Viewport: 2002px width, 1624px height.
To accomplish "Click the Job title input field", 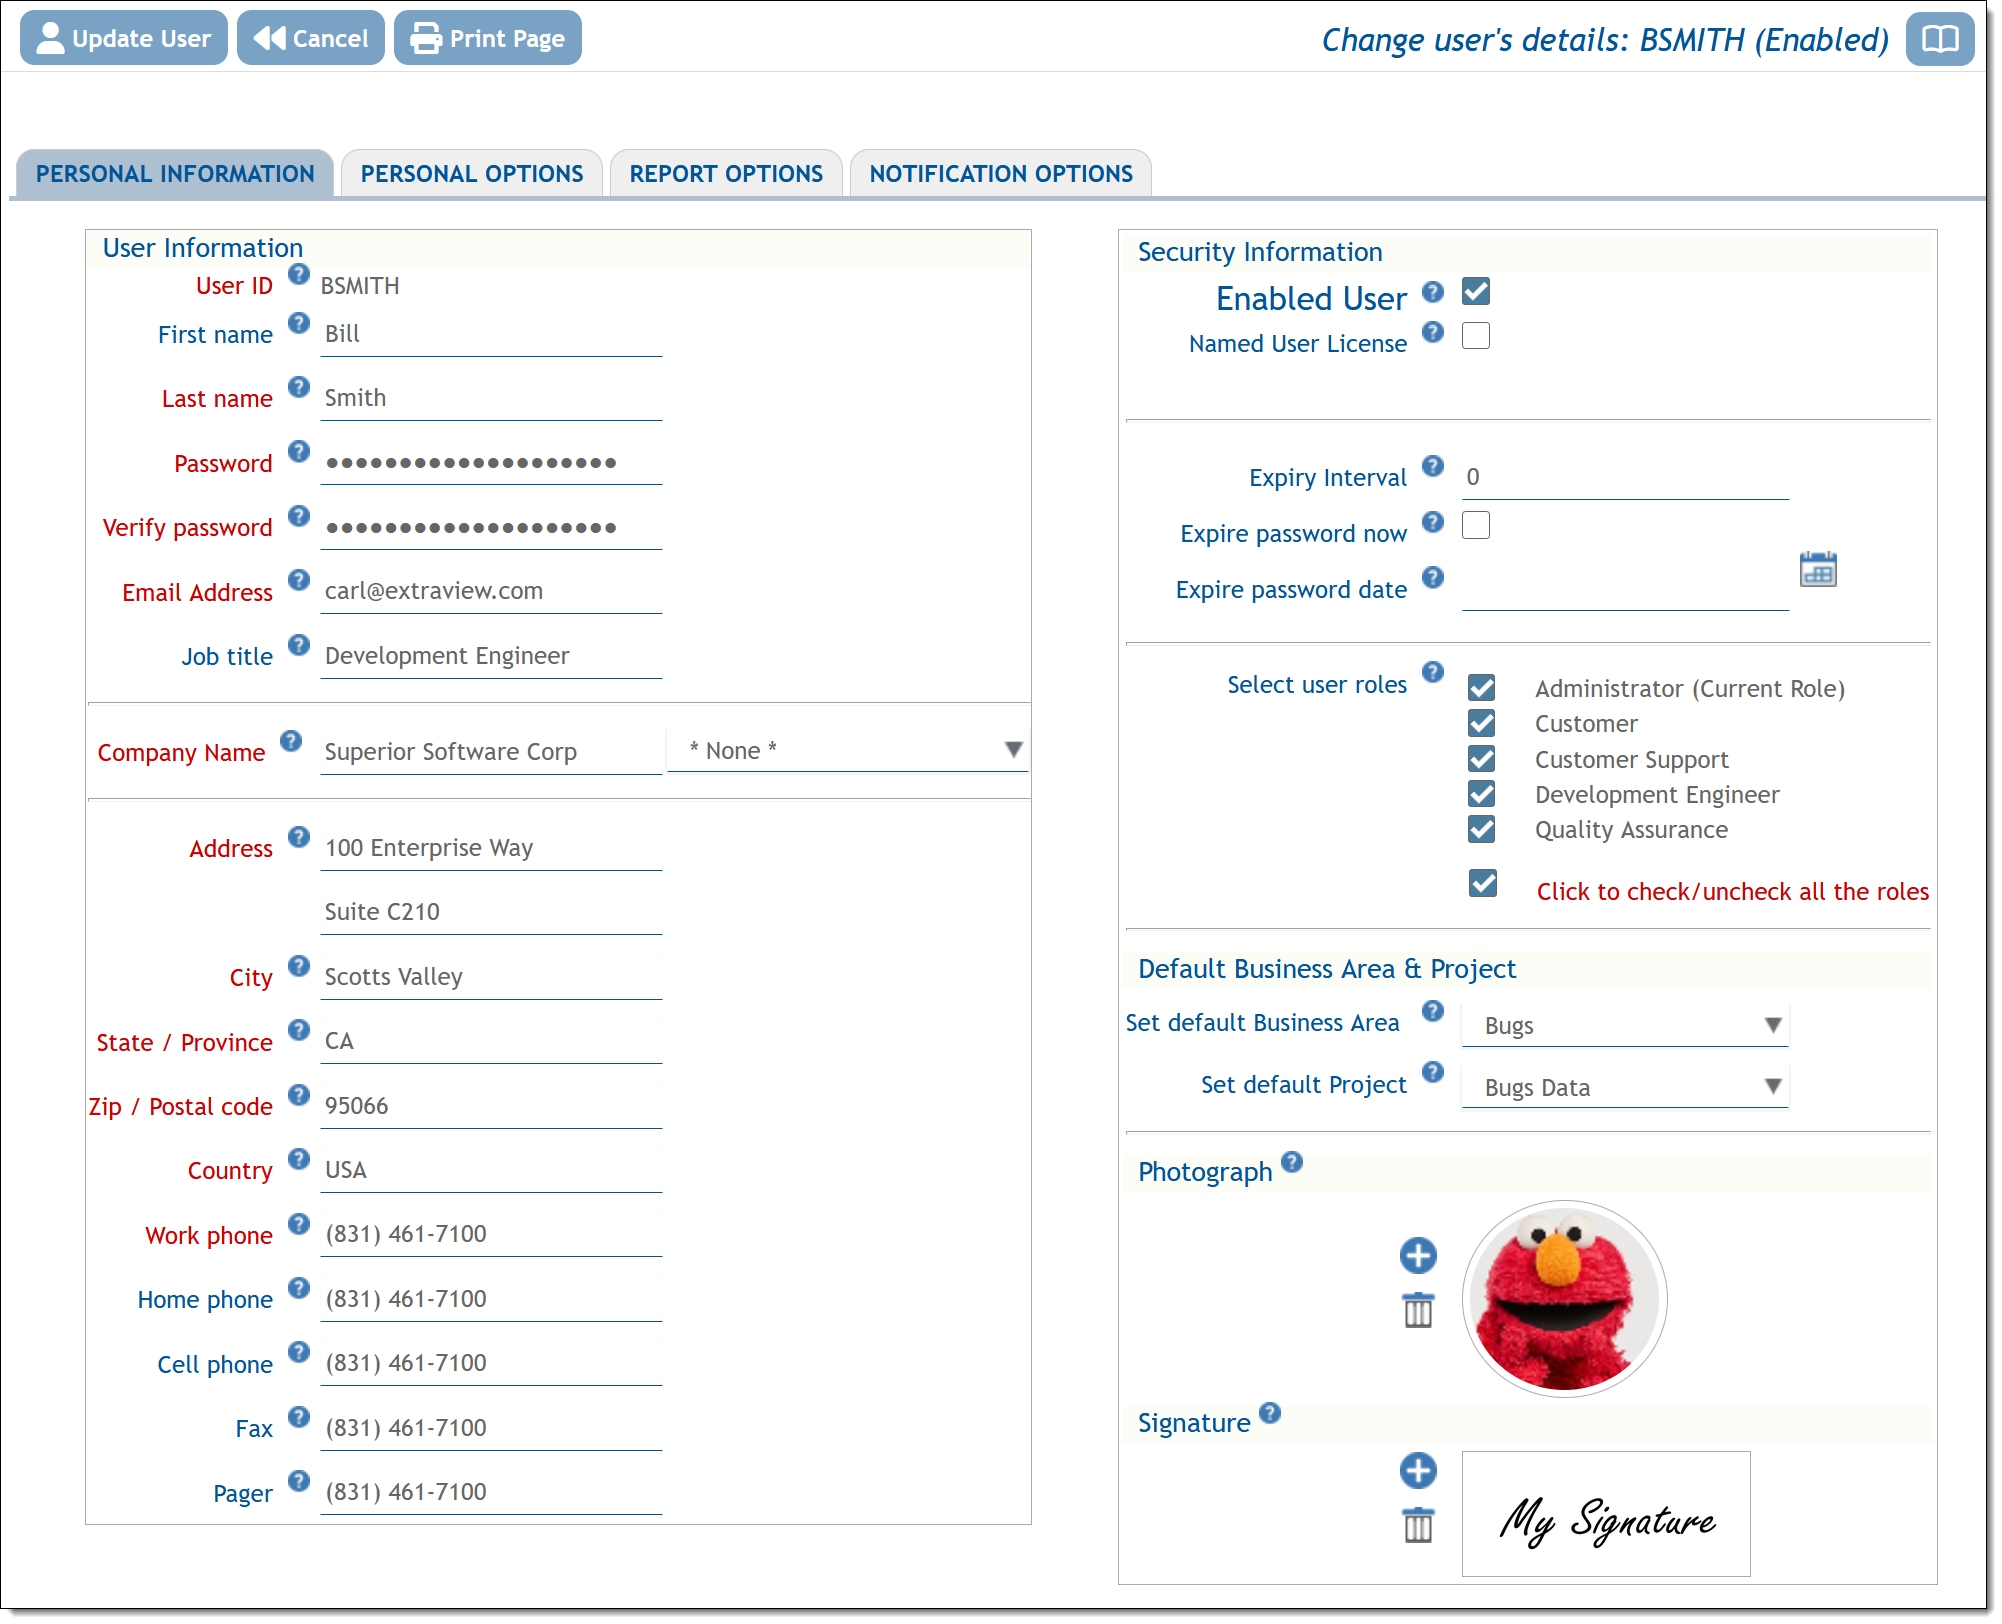I will point(491,657).
